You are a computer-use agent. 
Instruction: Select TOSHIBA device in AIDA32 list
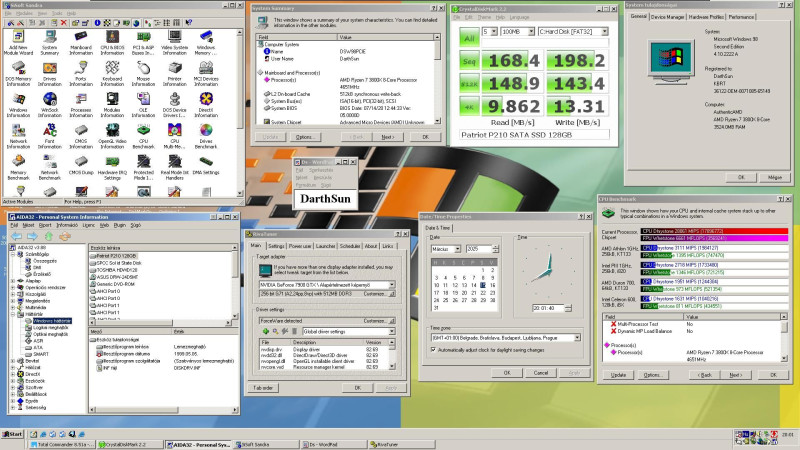[117, 270]
